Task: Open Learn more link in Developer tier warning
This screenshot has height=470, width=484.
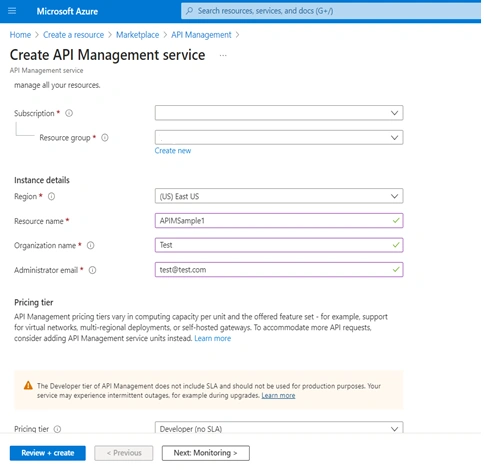Action: (x=278, y=395)
